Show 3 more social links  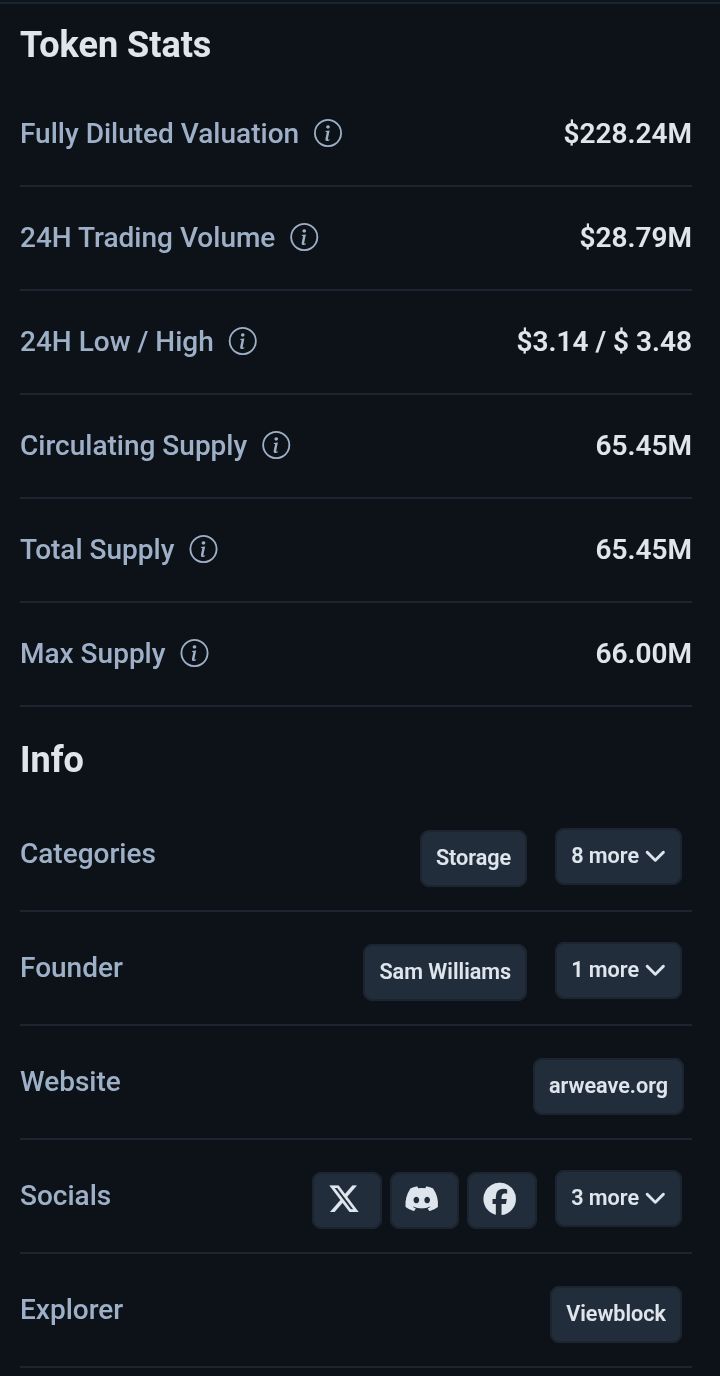[618, 1198]
